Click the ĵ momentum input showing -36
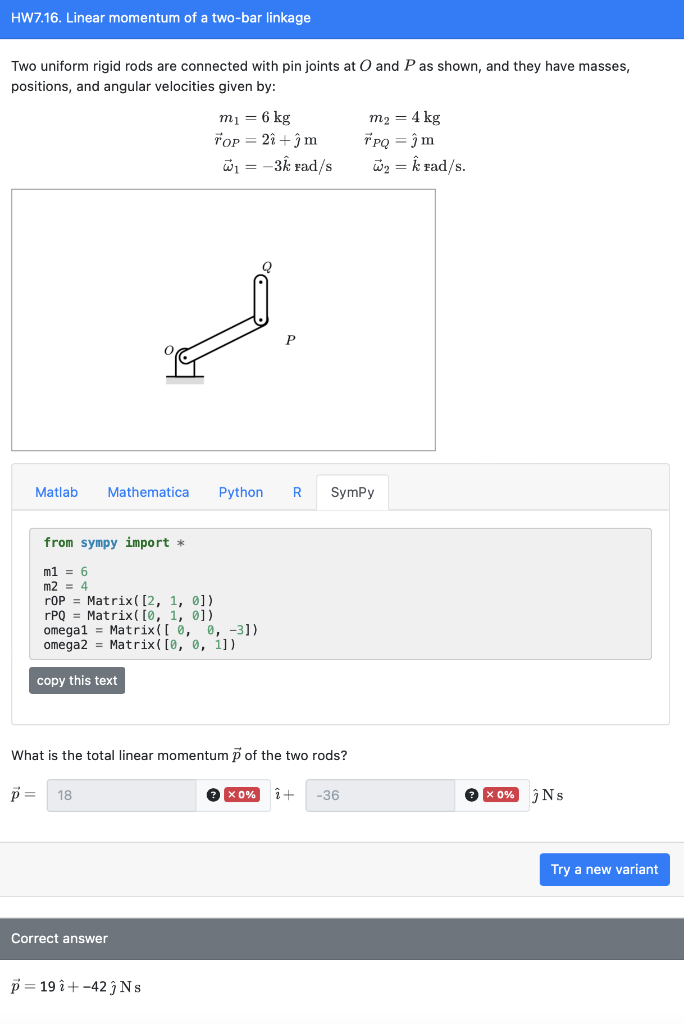 [380, 795]
